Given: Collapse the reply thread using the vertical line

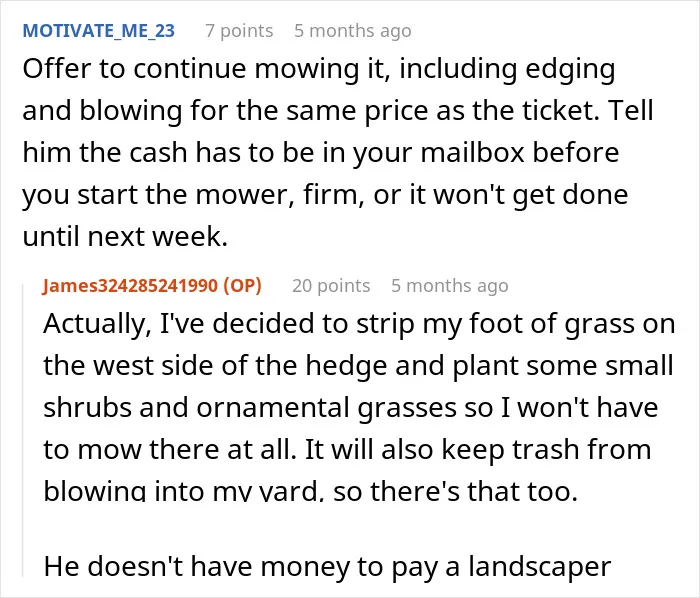Looking at the screenshot, I should pyautogui.click(x=23, y=429).
